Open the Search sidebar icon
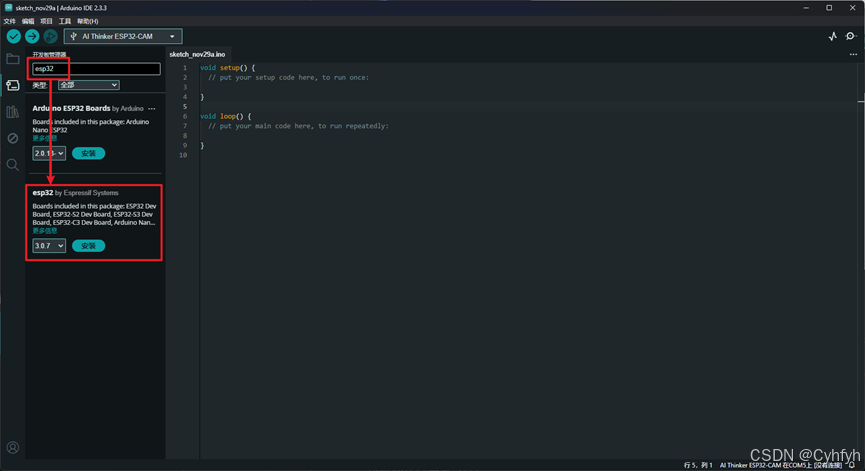The width and height of the screenshot is (865, 471). (x=13, y=165)
